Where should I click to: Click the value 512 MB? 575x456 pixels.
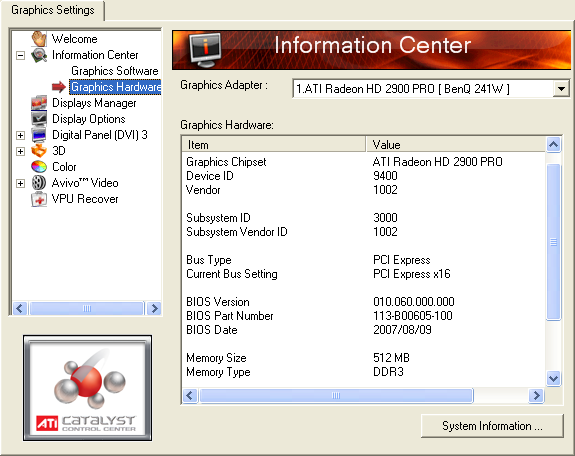click(x=391, y=358)
